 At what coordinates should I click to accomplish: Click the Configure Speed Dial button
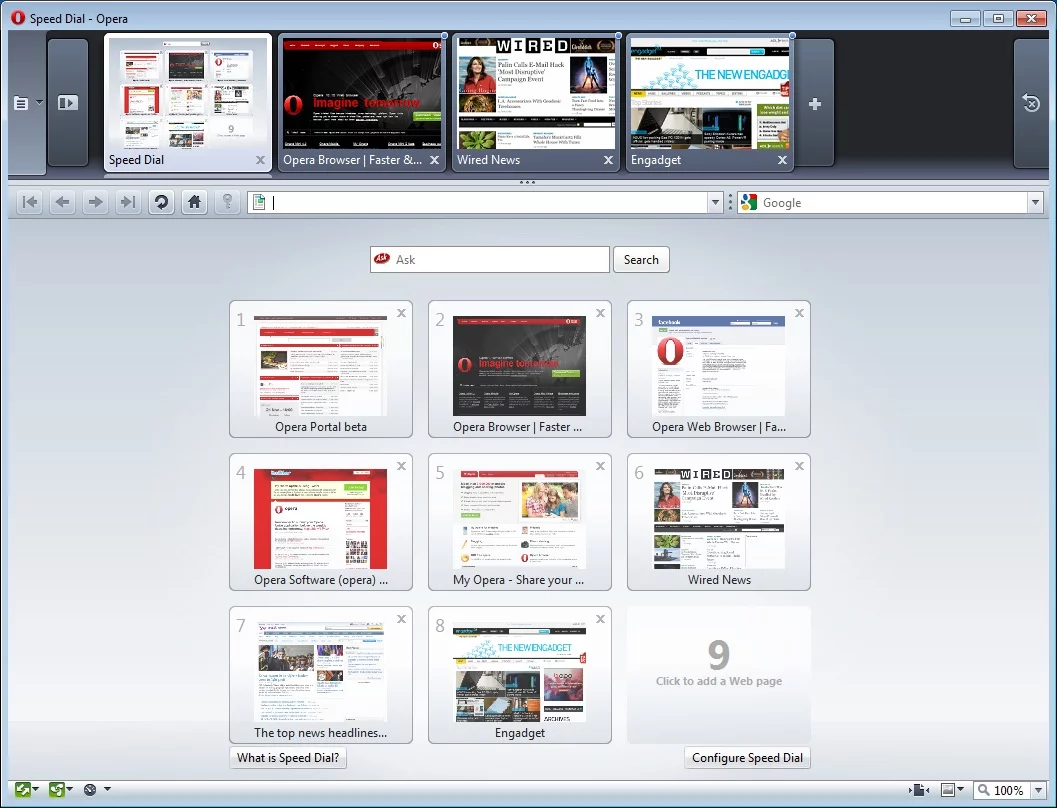747,757
